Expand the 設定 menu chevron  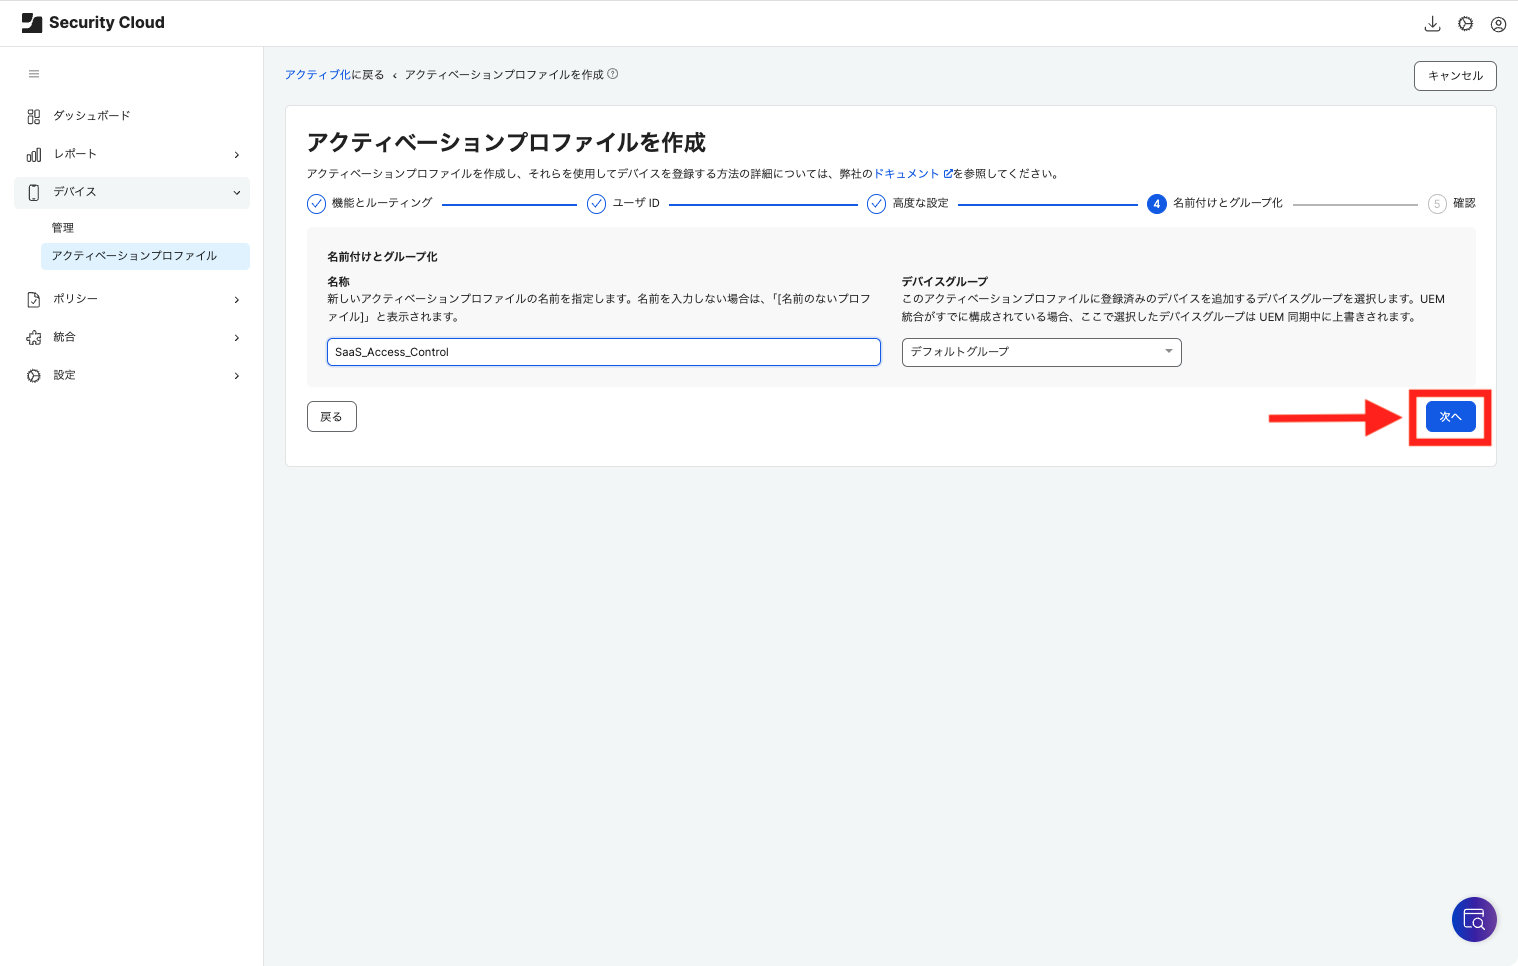[237, 376]
